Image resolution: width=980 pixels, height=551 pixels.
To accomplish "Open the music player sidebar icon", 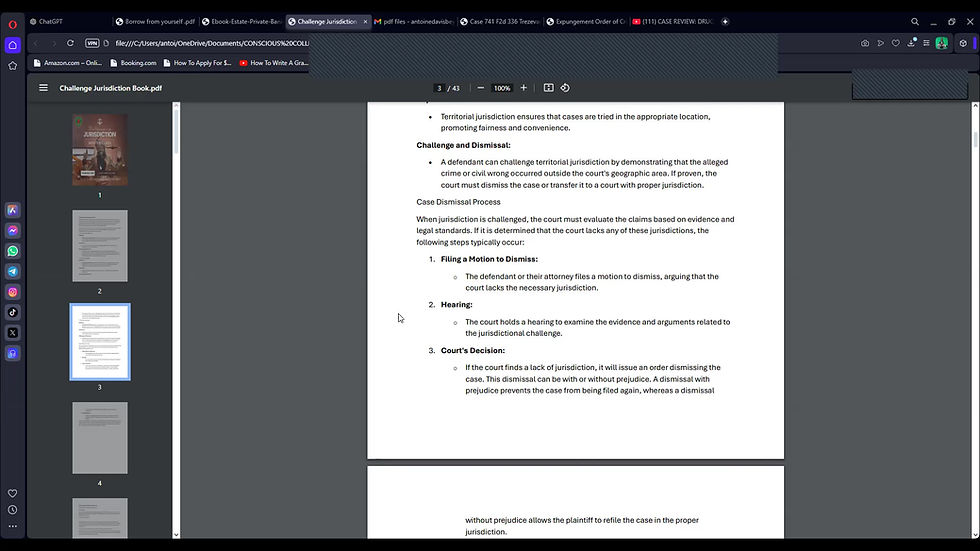I will click(12, 354).
